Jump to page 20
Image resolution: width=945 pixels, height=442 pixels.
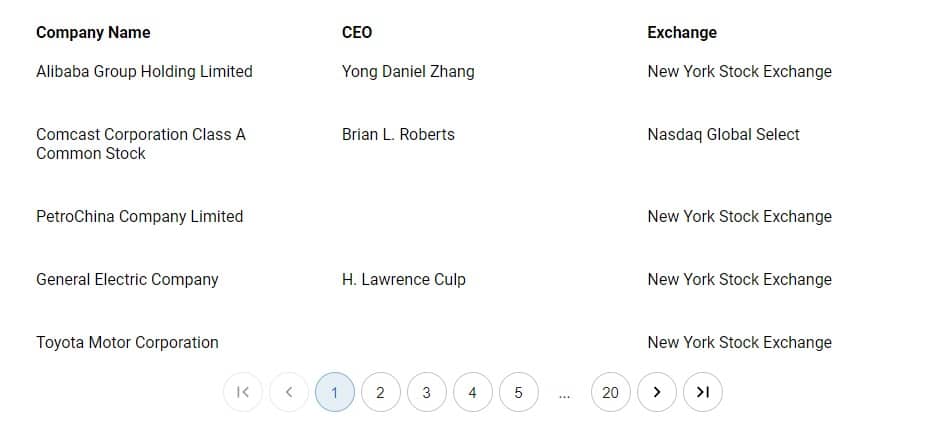click(611, 392)
